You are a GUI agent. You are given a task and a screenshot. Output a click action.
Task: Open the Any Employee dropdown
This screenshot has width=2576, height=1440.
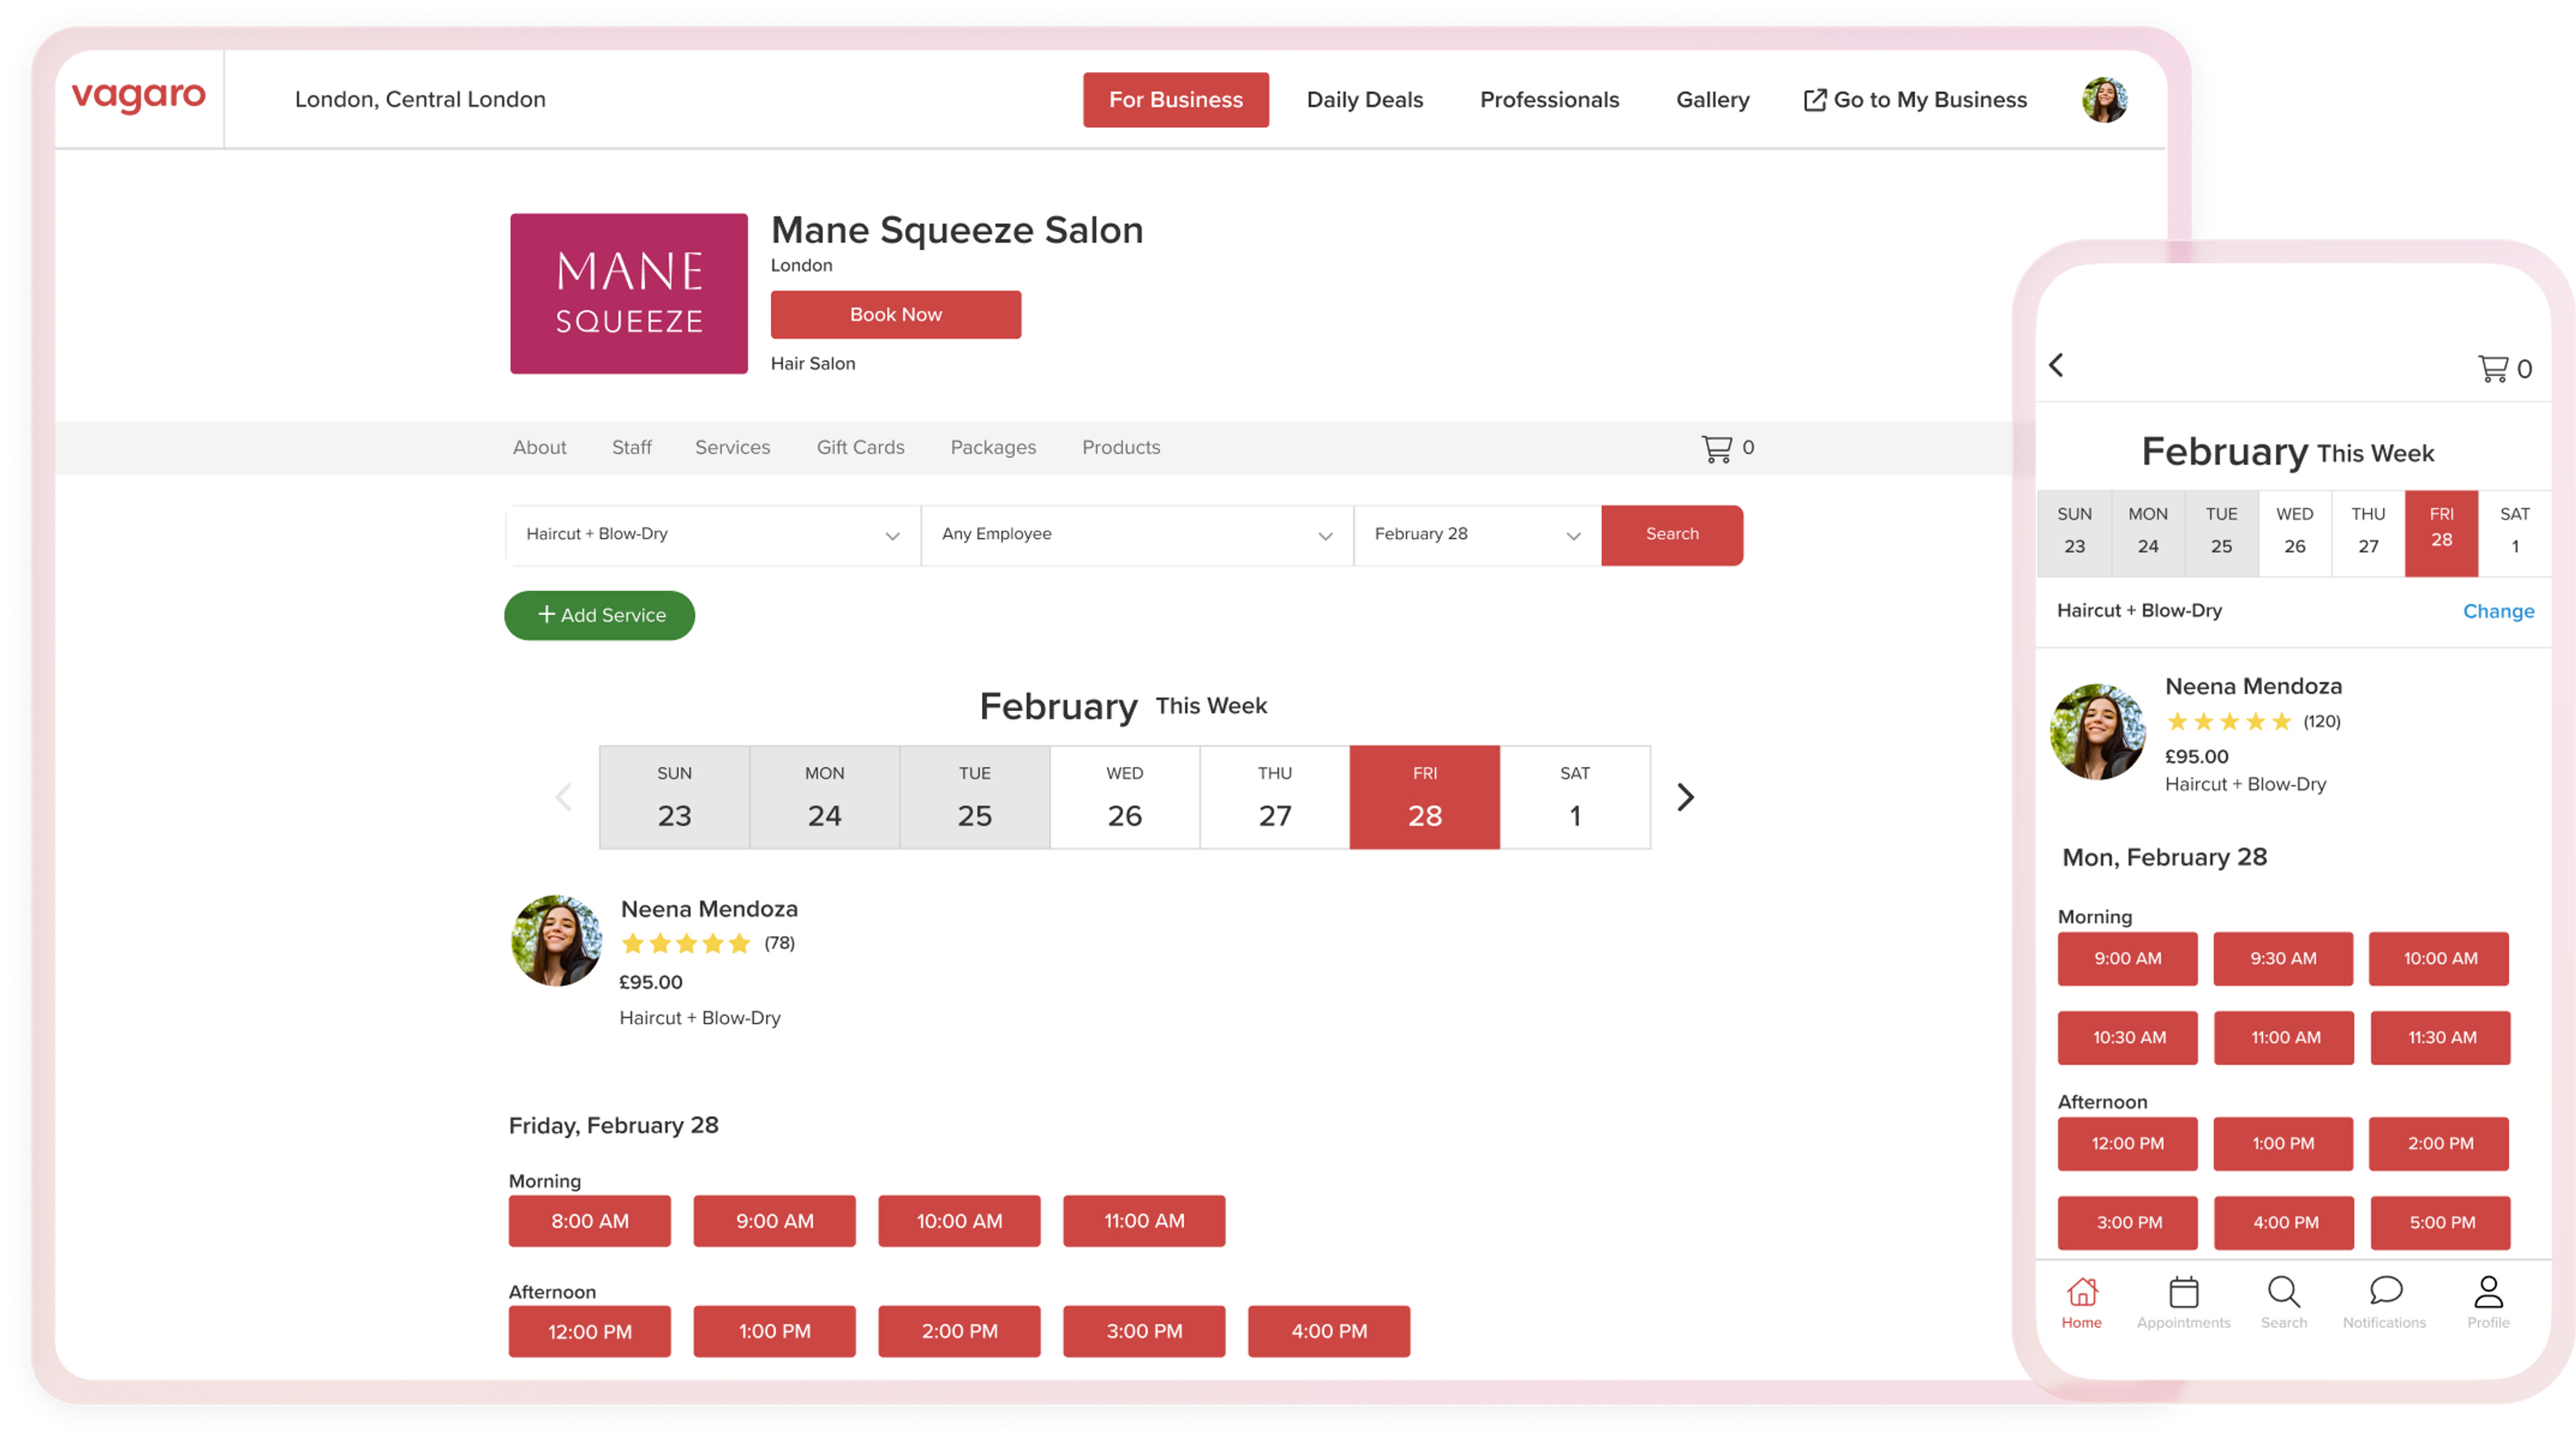click(1137, 535)
